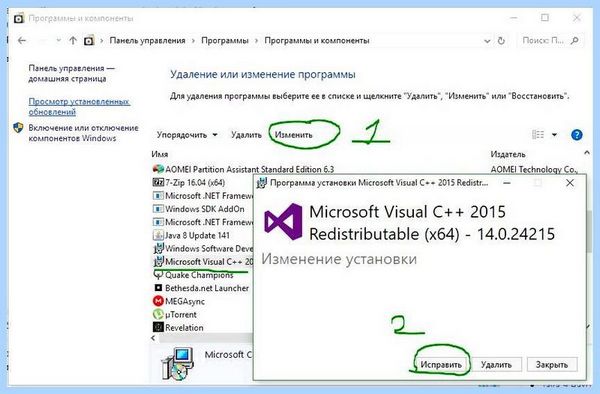Select Windows SDK AddOn in the list
This screenshot has width=600, height=394.
204,209
